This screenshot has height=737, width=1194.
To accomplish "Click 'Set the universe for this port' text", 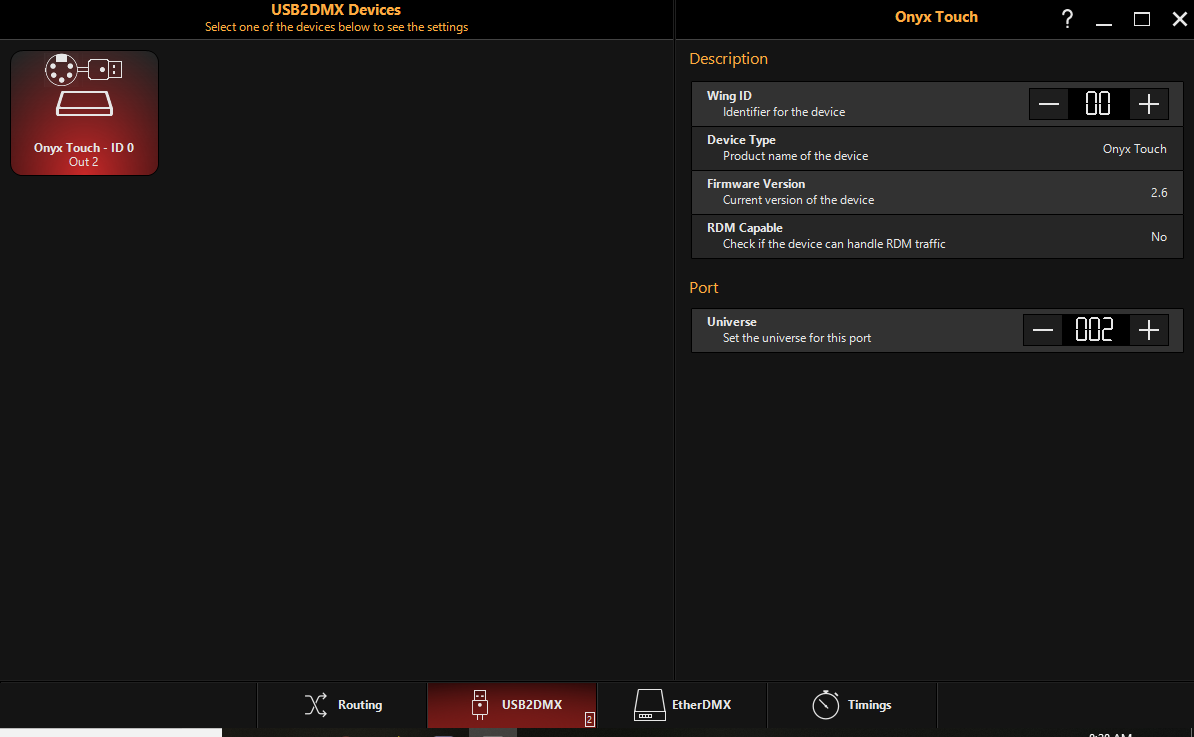I will point(797,338).
